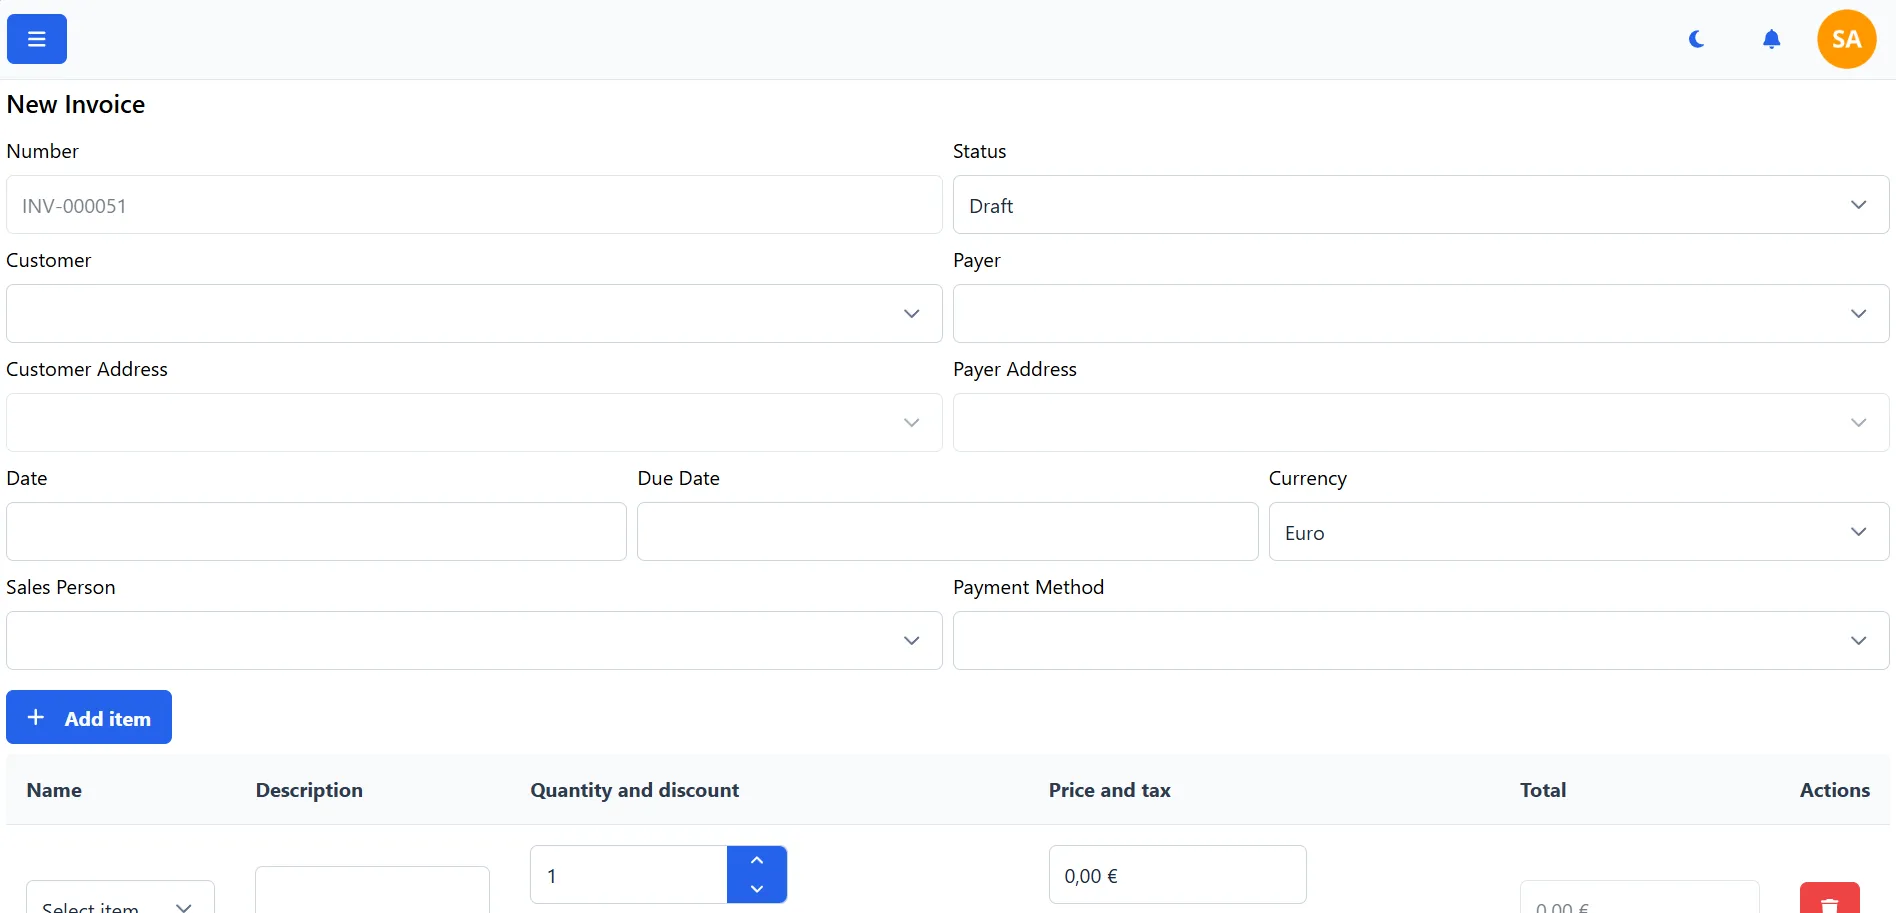Click the Add item button
This screenshot has height=913, width=1896.
(x=88, y=717)
